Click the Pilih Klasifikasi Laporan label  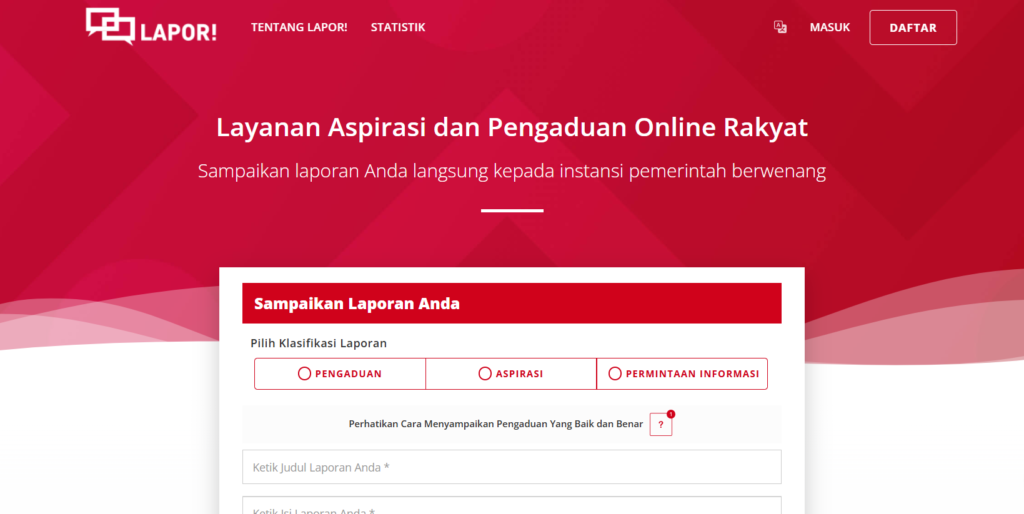pos(318,343)
